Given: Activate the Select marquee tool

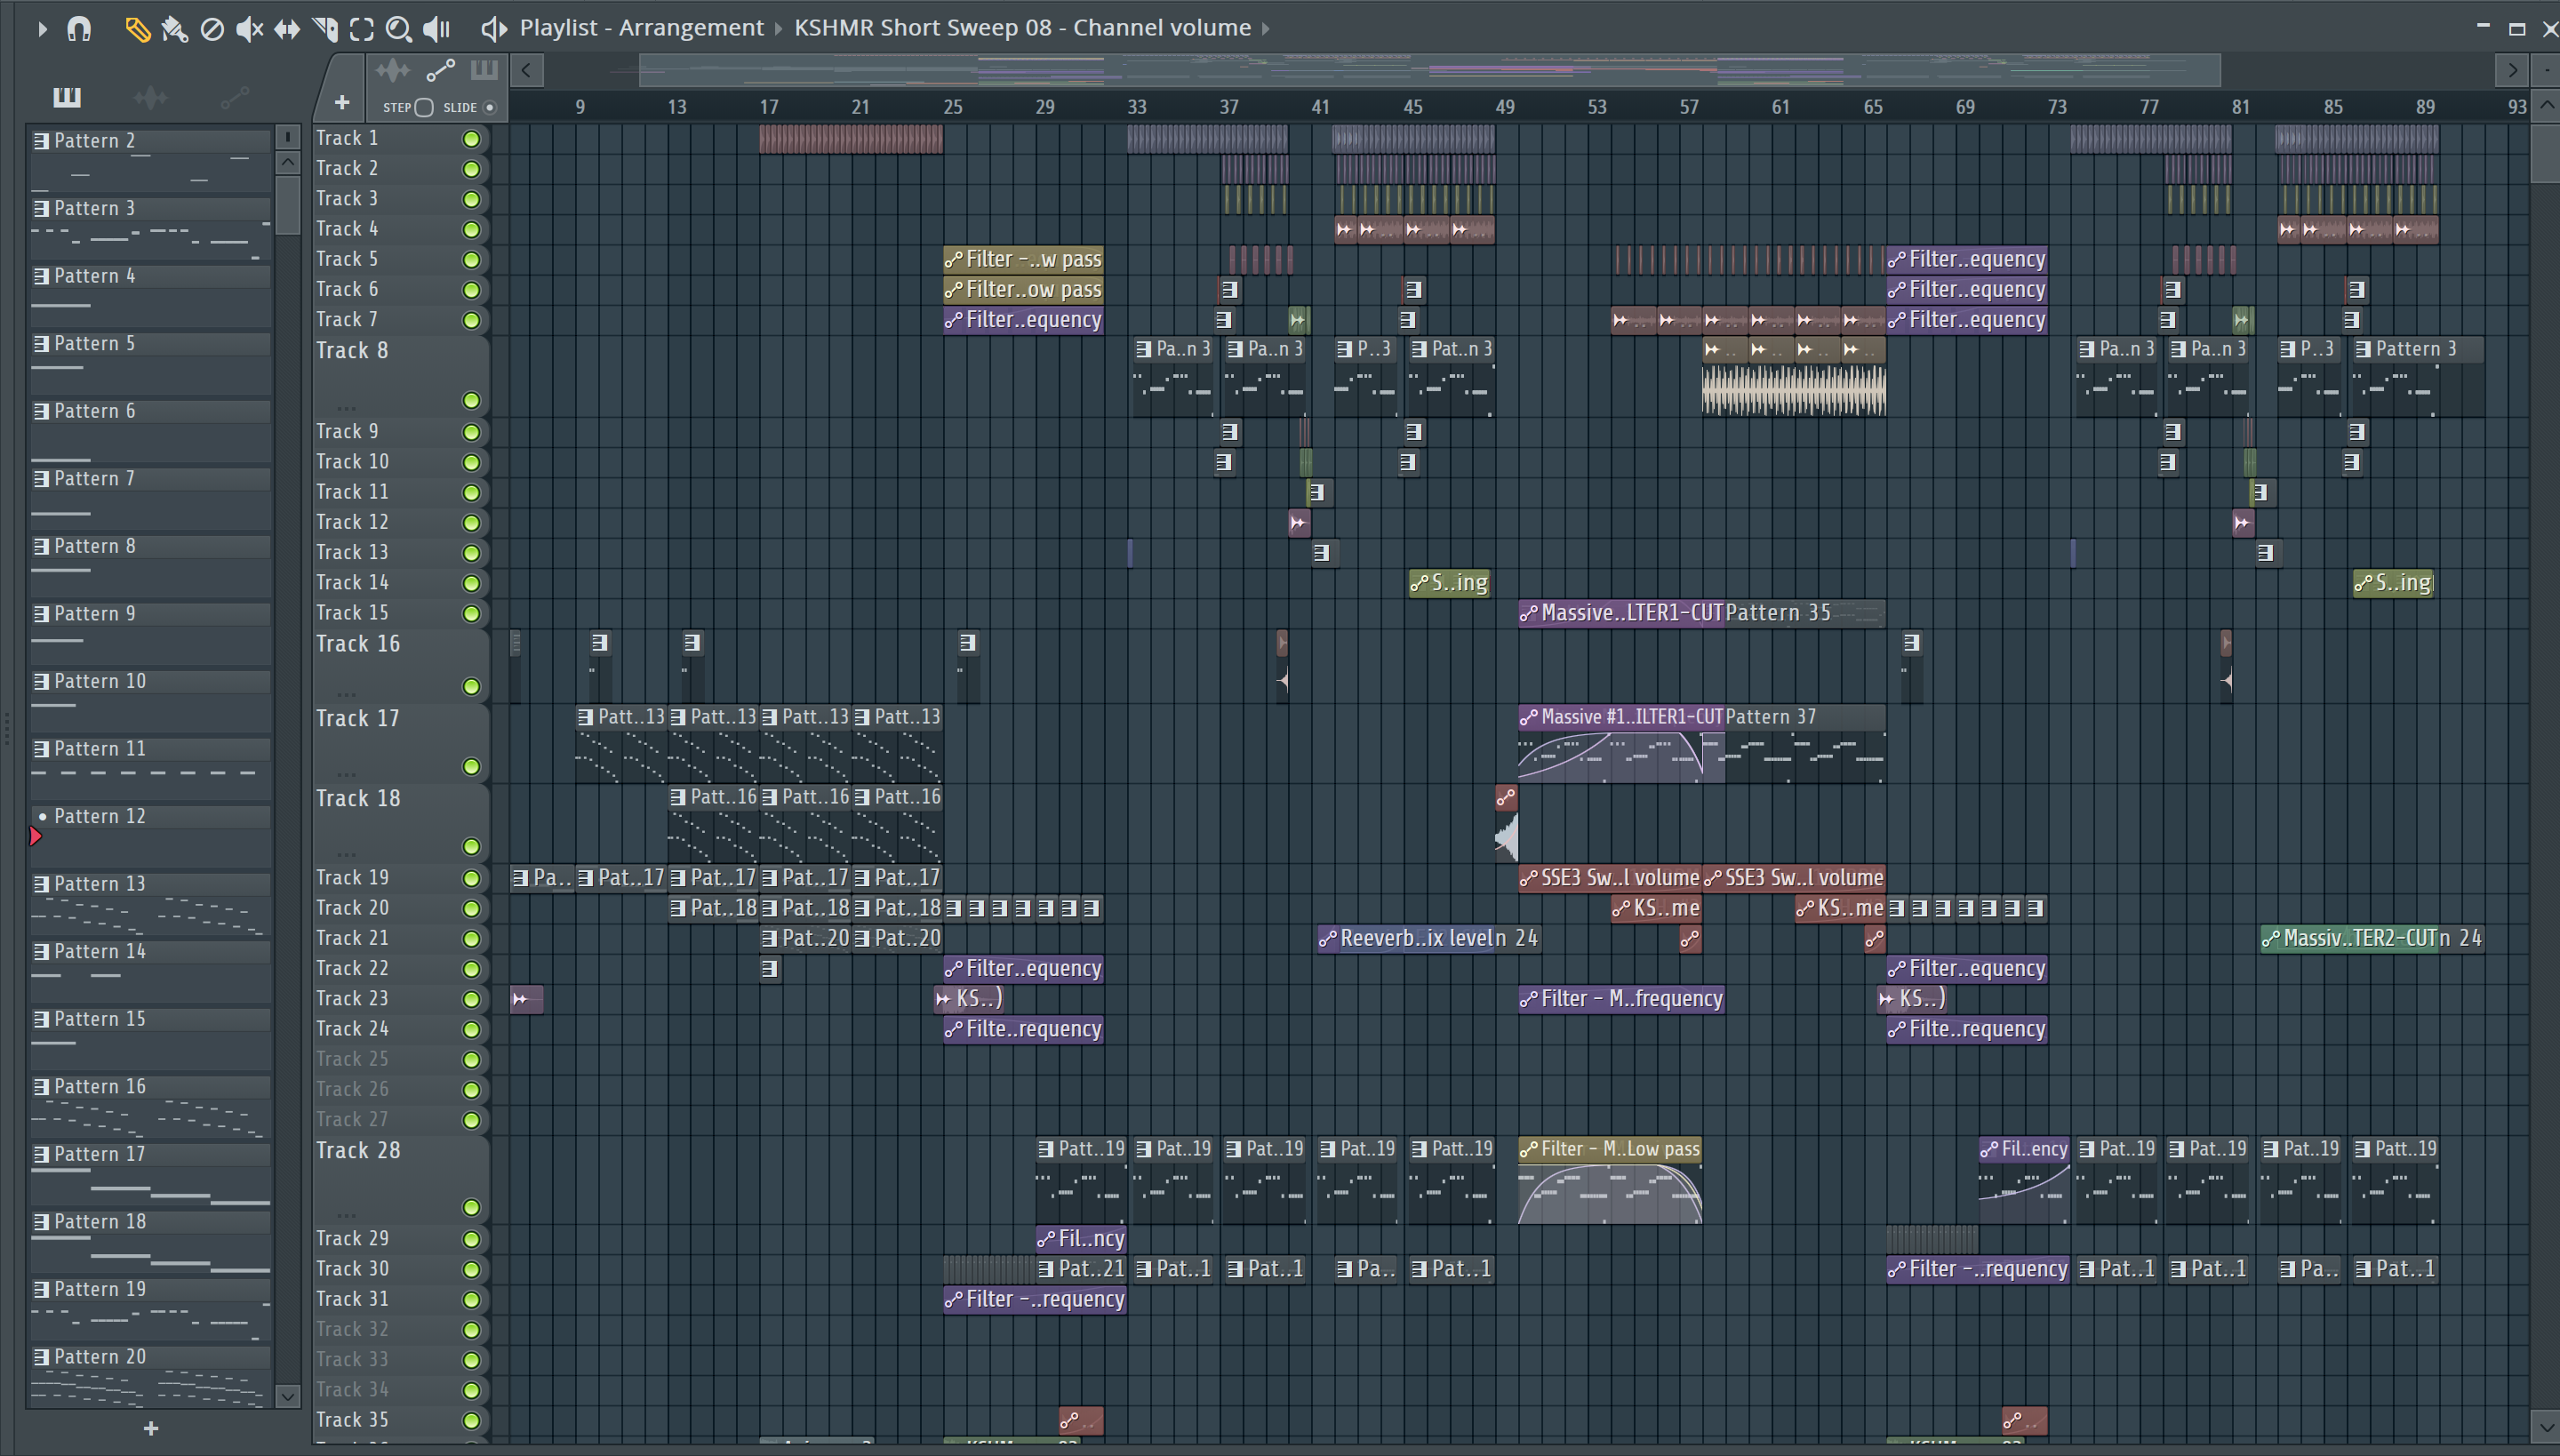Looking at the screenshot, I should coord(362,29).
